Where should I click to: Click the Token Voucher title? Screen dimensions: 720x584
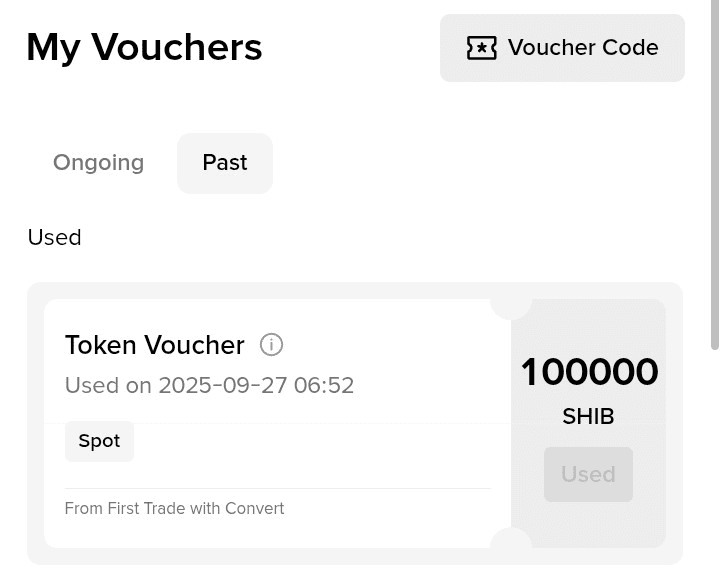point(154,345)
